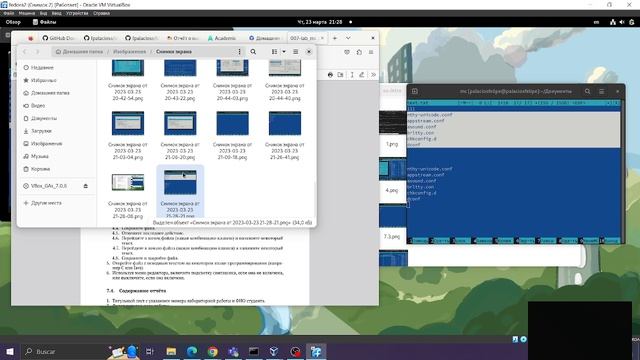Viewport: 640px width, 360px height.
Task: Select screenshot thumbnail dated 21-03-04
Action: coord(128,123)
